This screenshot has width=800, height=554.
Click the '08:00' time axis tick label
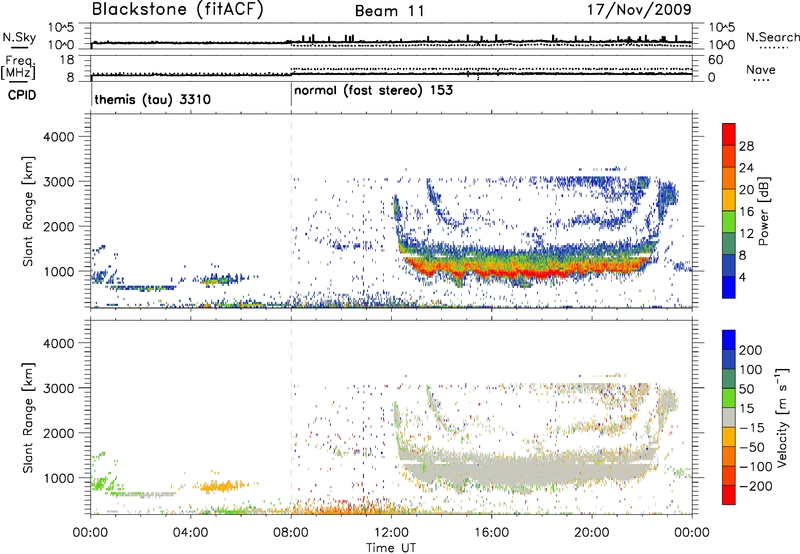291,533
